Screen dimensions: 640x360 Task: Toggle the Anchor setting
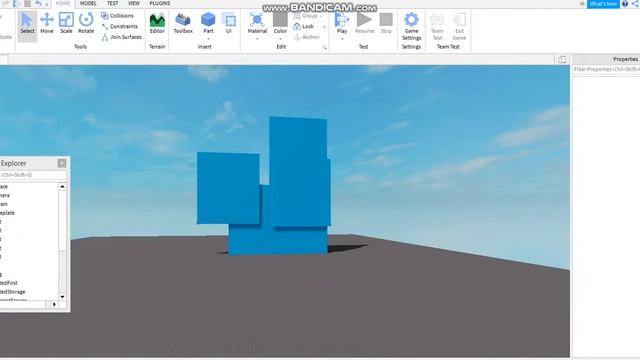(307, 37)
